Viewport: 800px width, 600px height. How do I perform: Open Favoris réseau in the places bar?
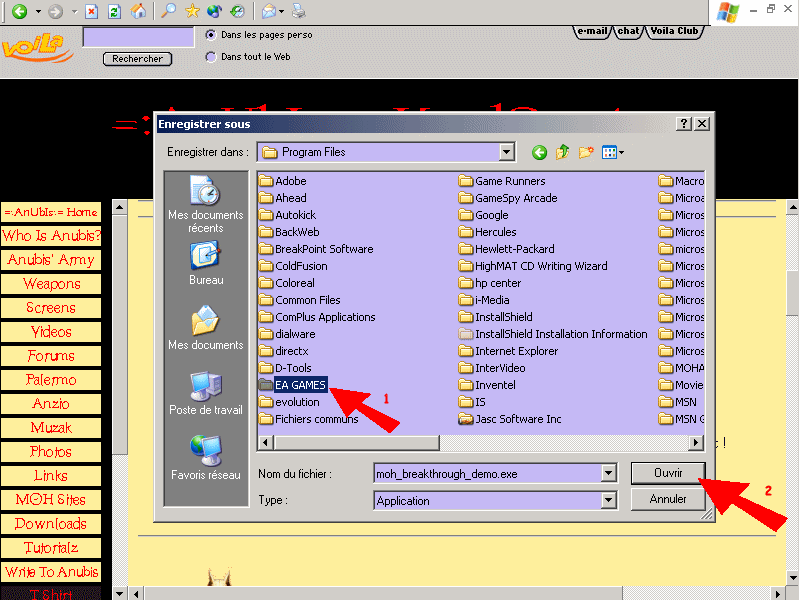(x=206, y=458)
